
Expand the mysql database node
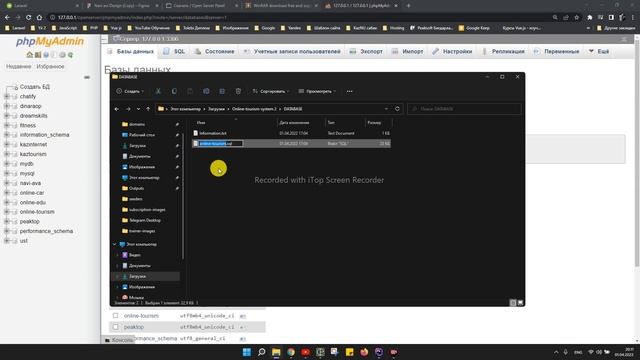pos(7,173)
